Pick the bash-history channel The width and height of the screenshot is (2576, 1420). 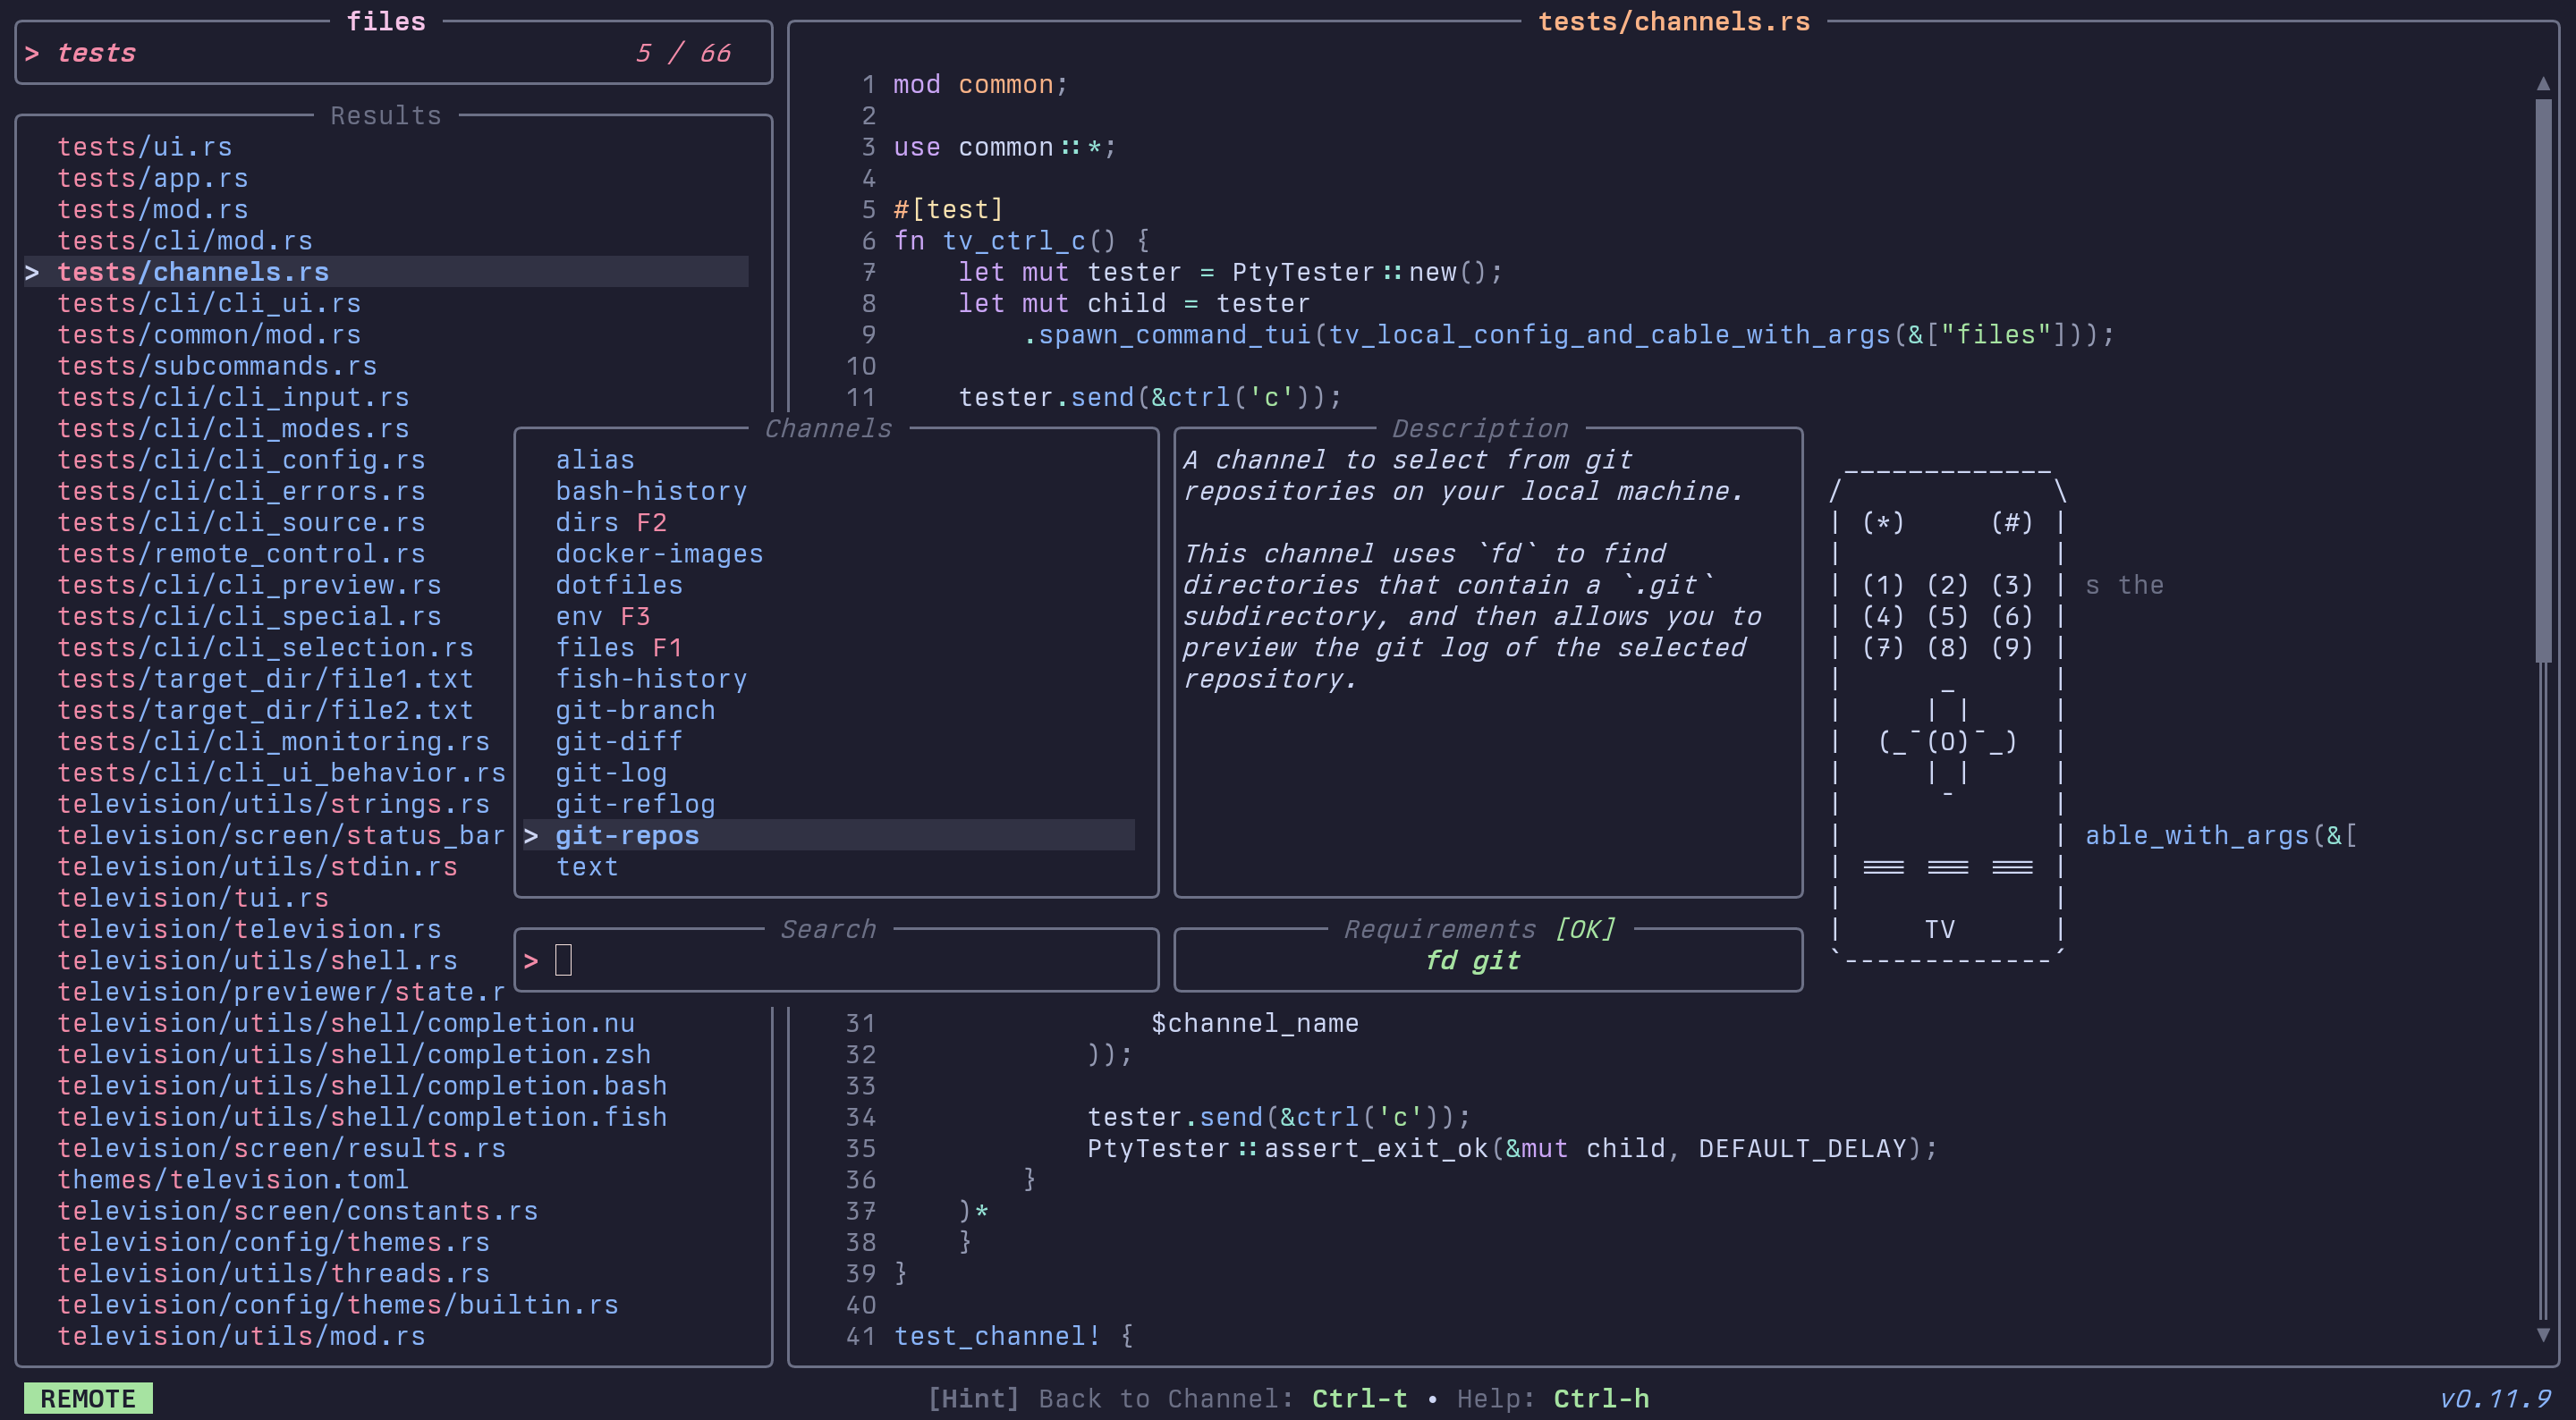651,491
